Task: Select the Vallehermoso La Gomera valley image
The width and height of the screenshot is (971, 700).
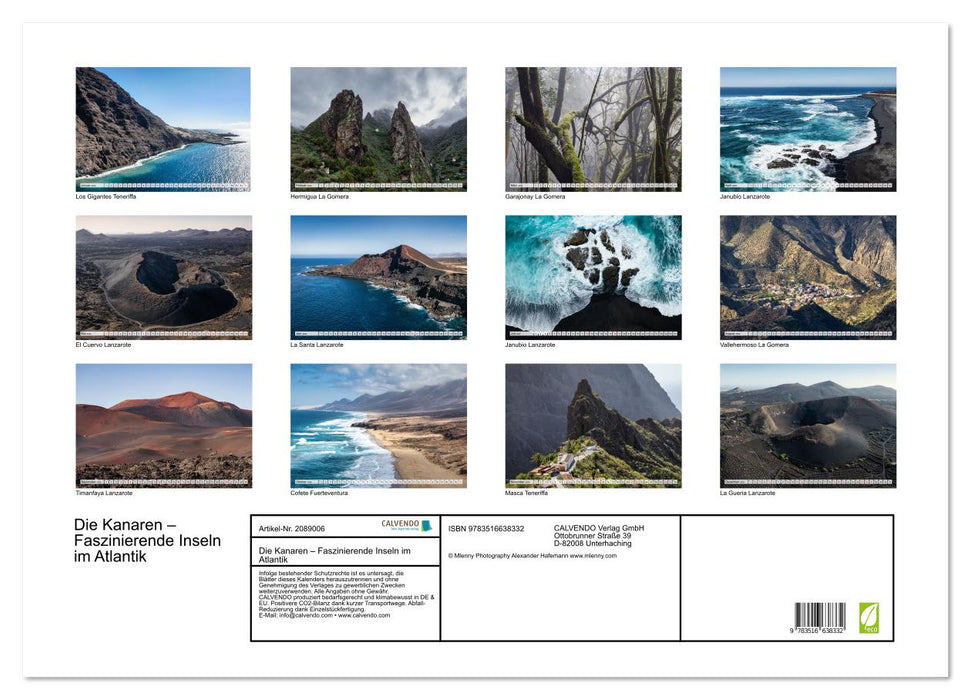Action: click(808, 277)
